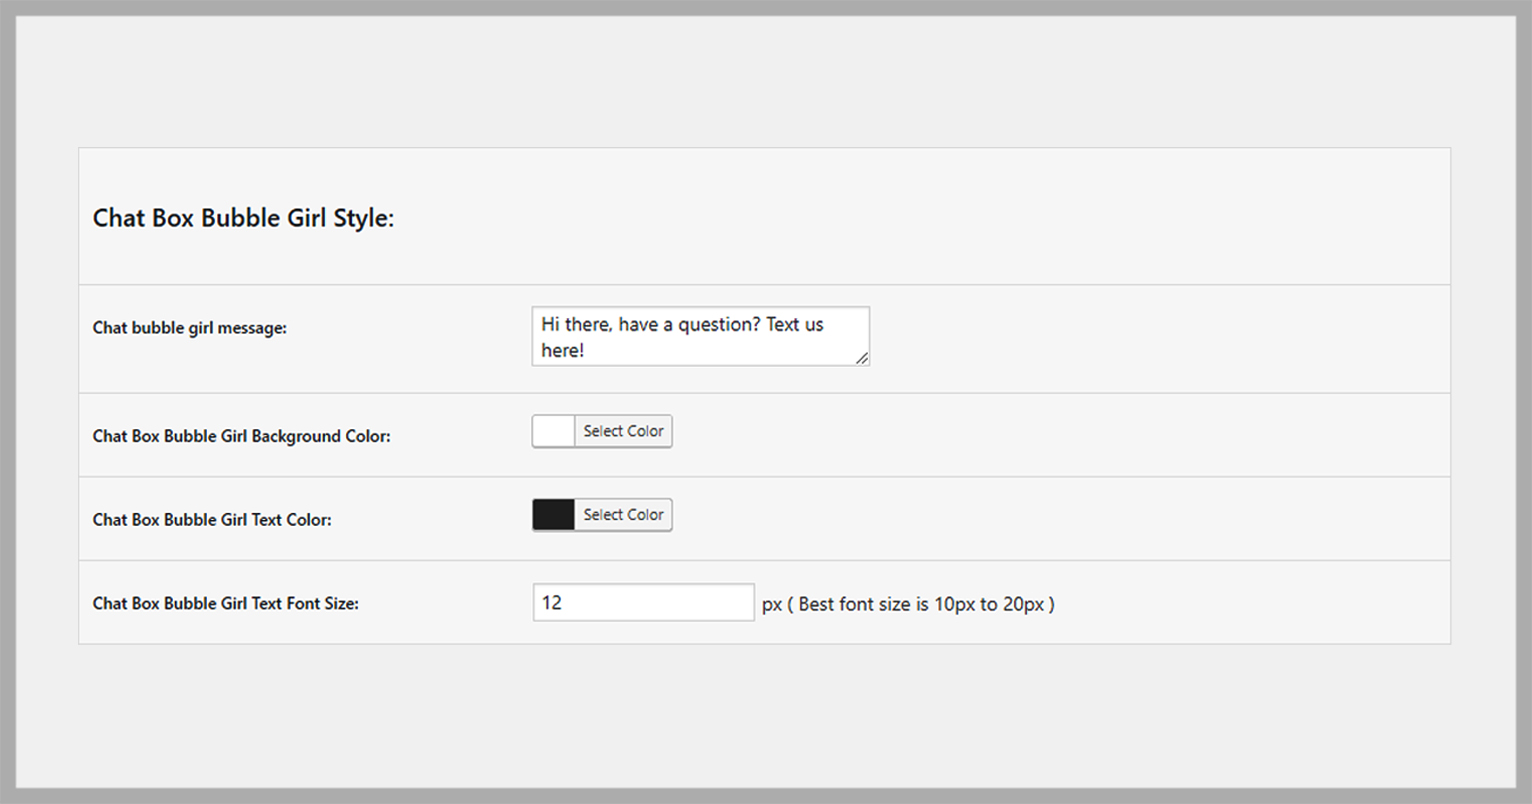The image size is (1532, 804).
Task: Open the text color black swatch
Action: [x=553, y=515]
